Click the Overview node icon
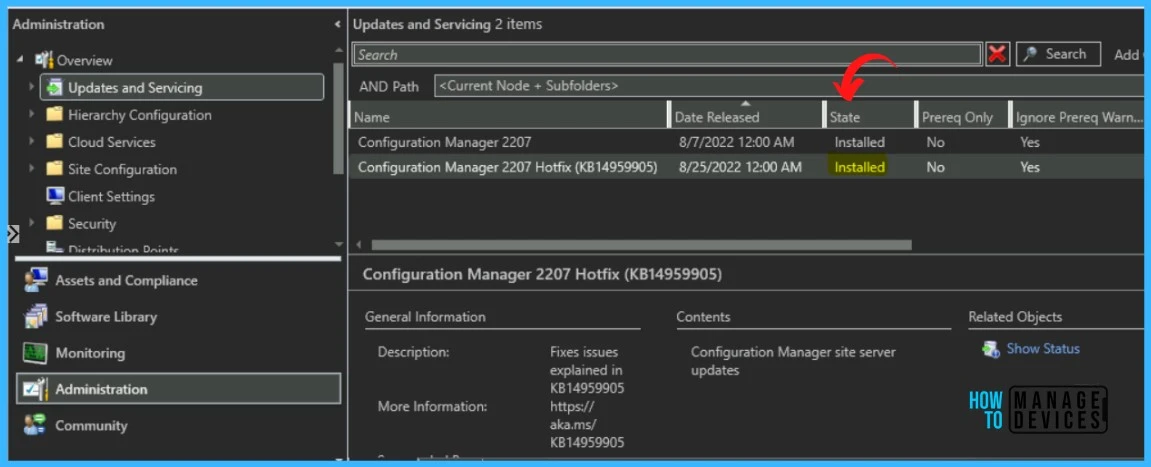 coord(44,60)
